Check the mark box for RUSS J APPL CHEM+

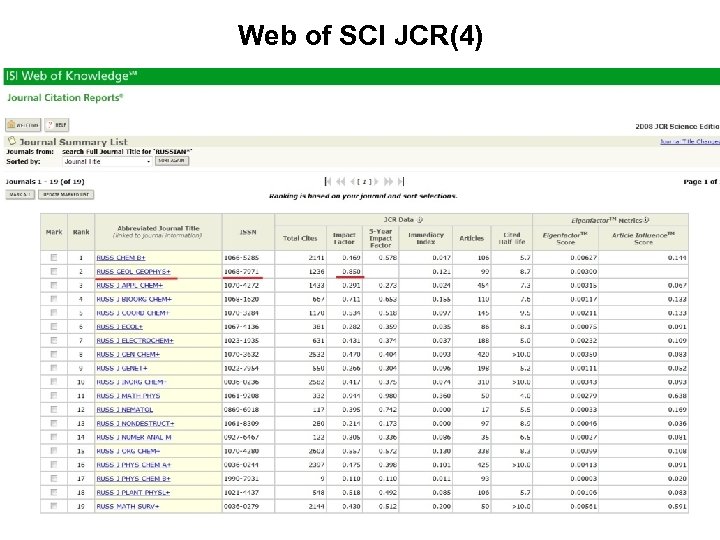click(x=54, y=285)
